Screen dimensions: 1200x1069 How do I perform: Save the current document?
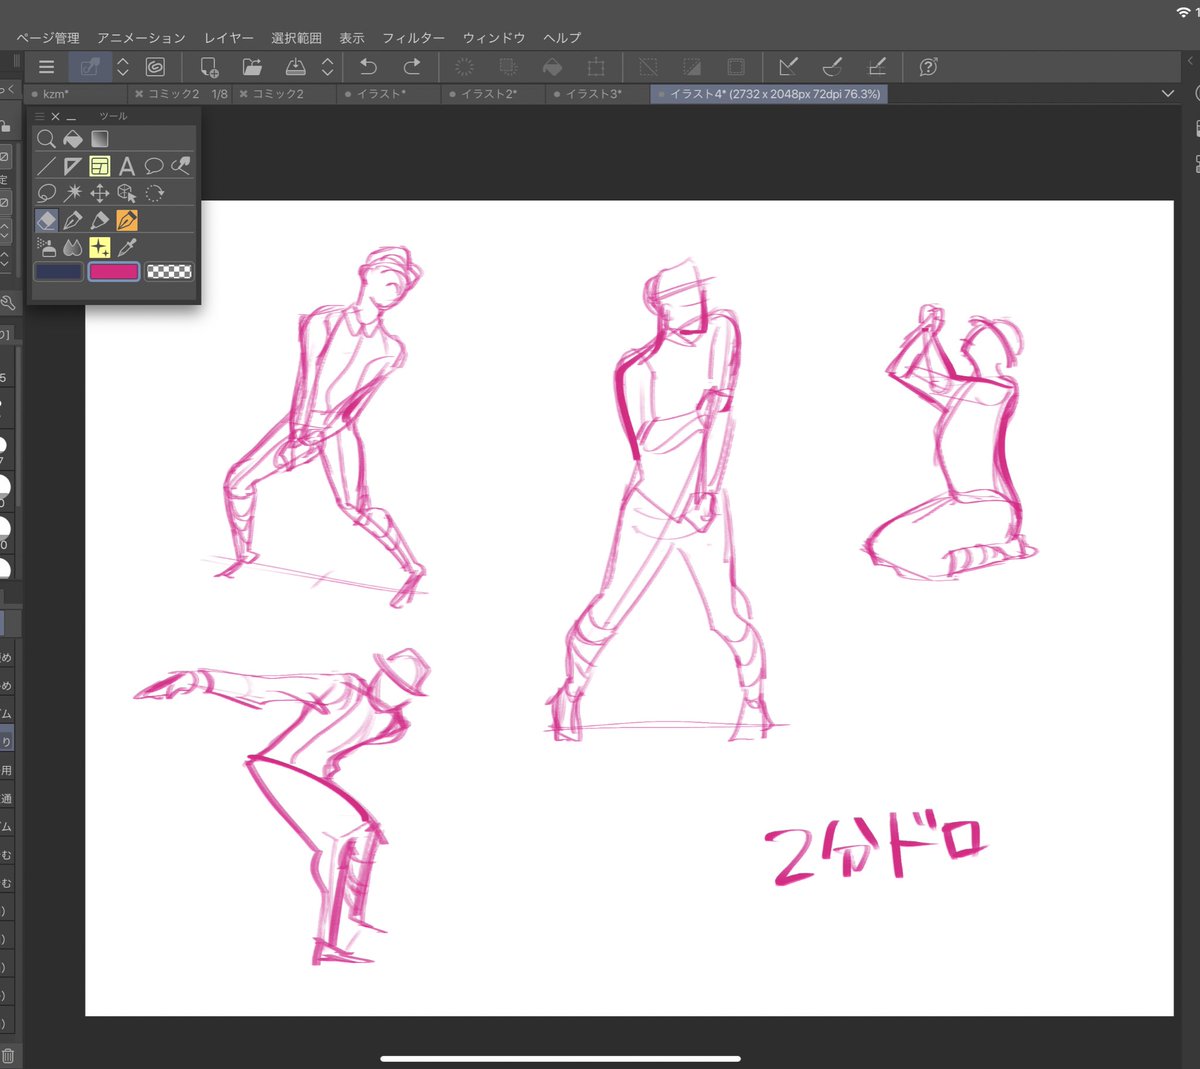coord(296,67)
